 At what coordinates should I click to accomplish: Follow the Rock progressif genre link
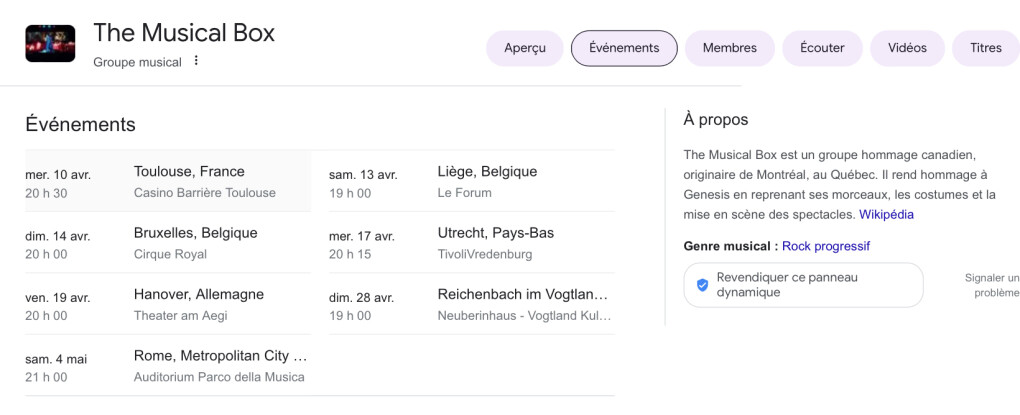click(825, 246)
